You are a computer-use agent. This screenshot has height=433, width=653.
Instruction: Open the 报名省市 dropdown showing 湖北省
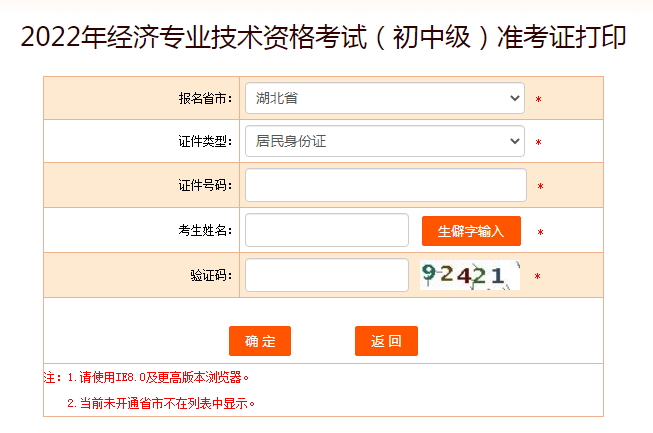coord(385,98)
